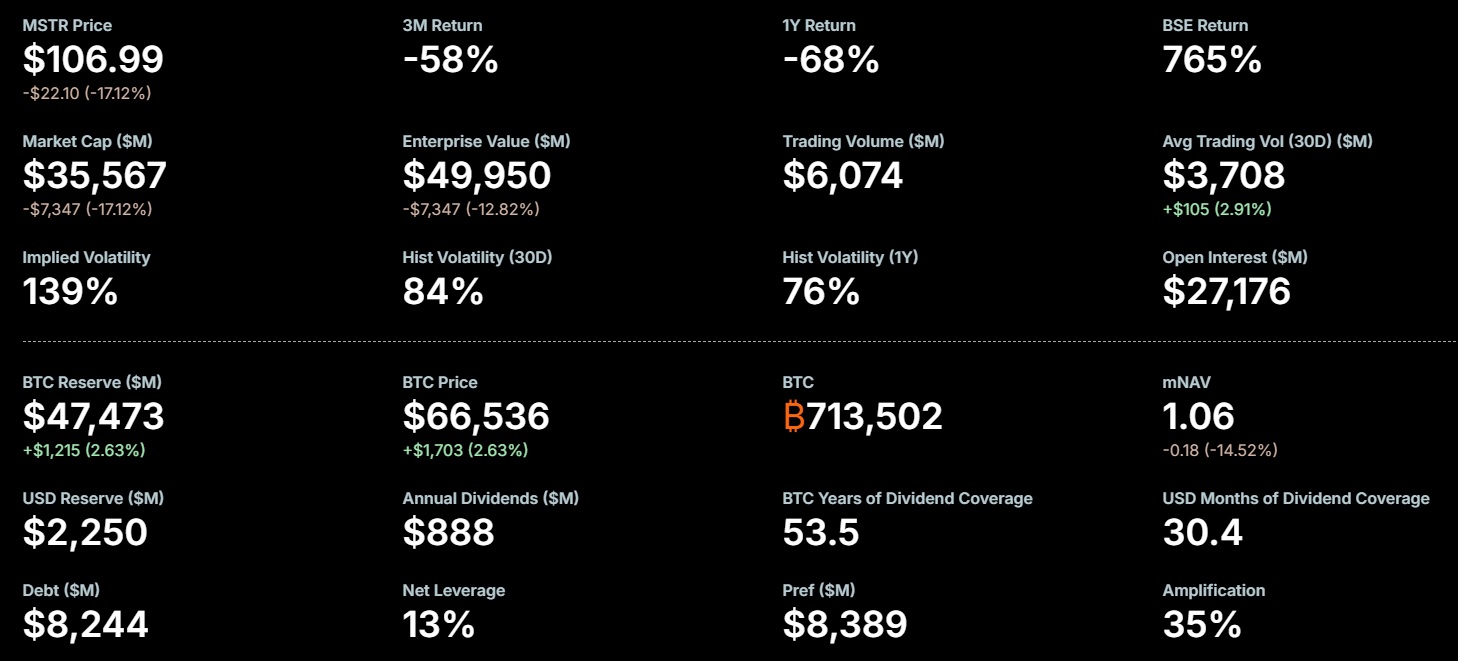Click the Trading Volume $6,074 value
The image size is (1458, 661).
click(x=842, y=176)
